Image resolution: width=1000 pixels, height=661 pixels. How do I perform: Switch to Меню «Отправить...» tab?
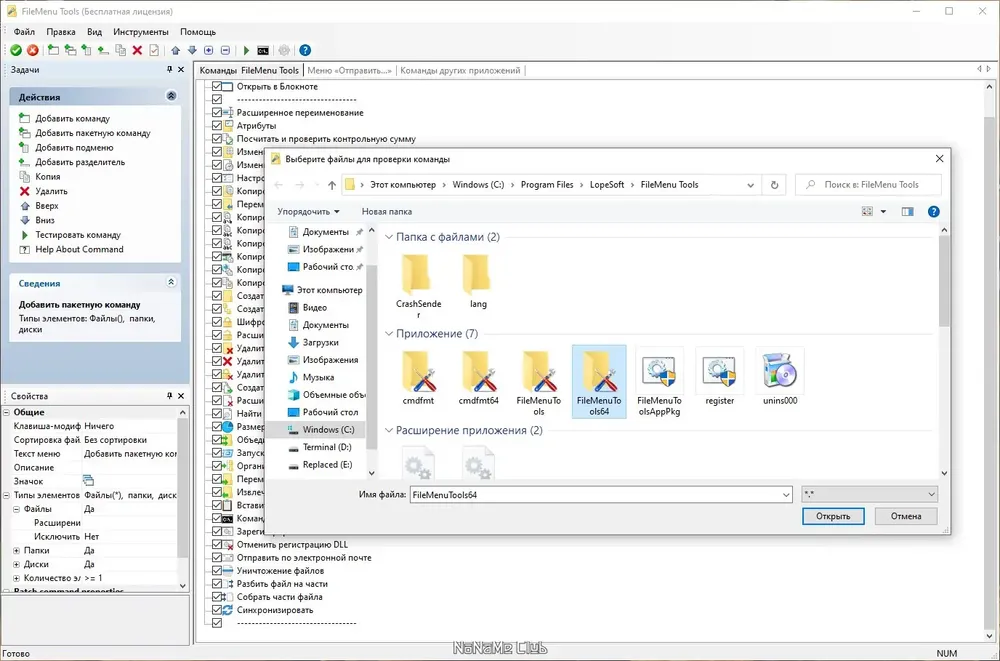point(349,71)
